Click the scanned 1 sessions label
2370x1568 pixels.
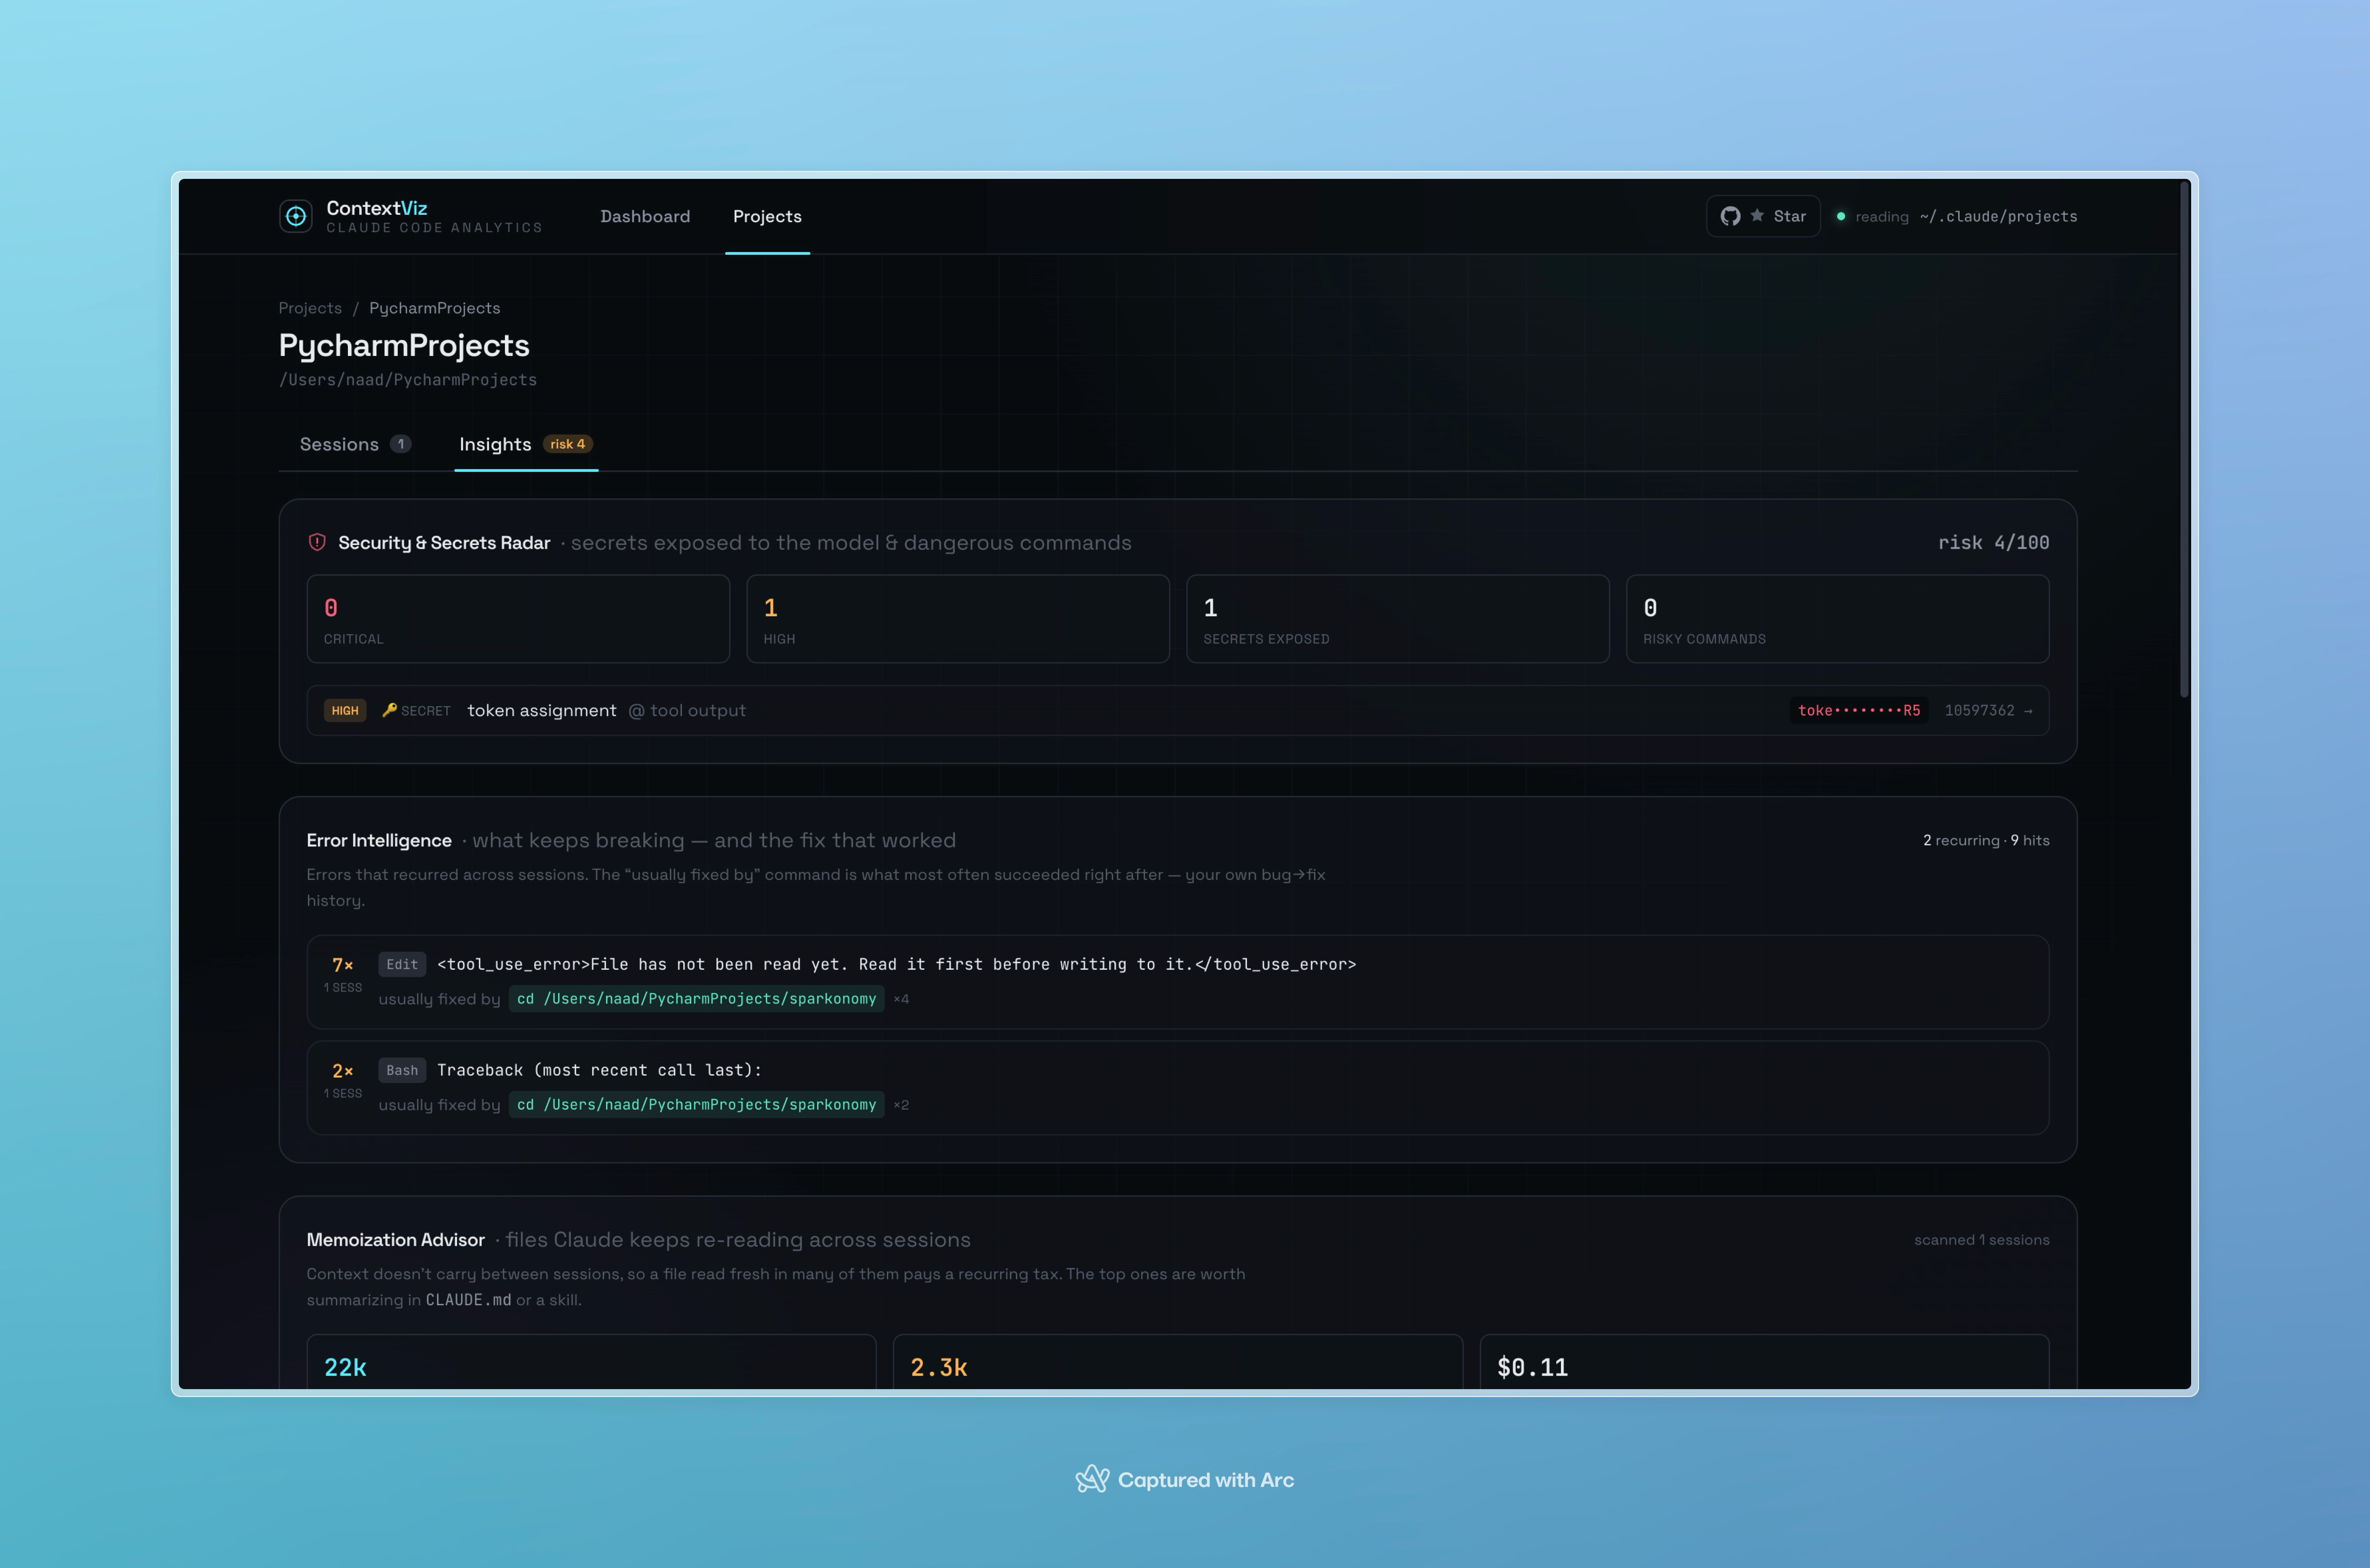pos(1982,1240)
